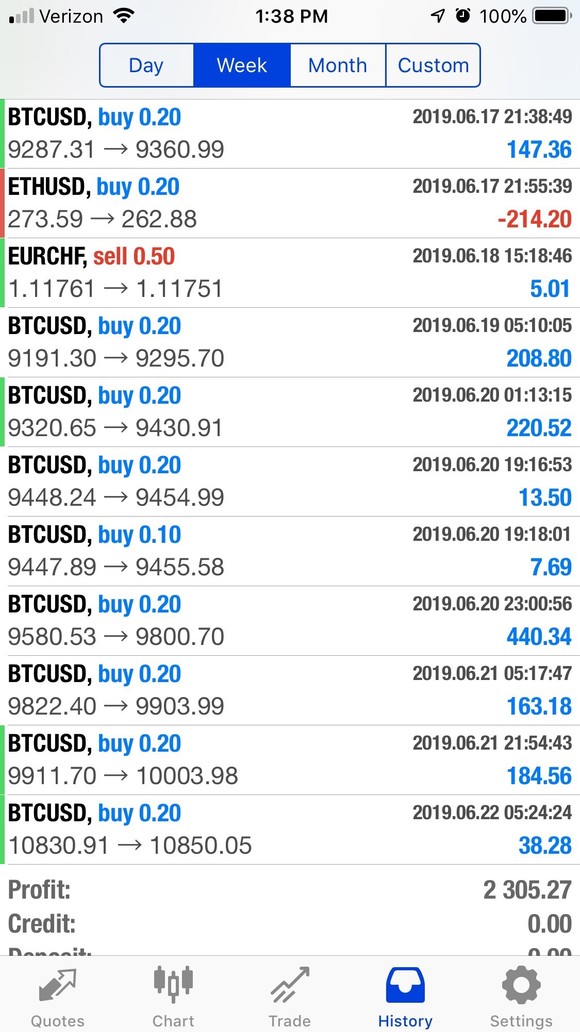Image resolution: width=580 pixels, height=1032 pixels.
Task: Switch to the Month period filter
Action: pos(338,65)
